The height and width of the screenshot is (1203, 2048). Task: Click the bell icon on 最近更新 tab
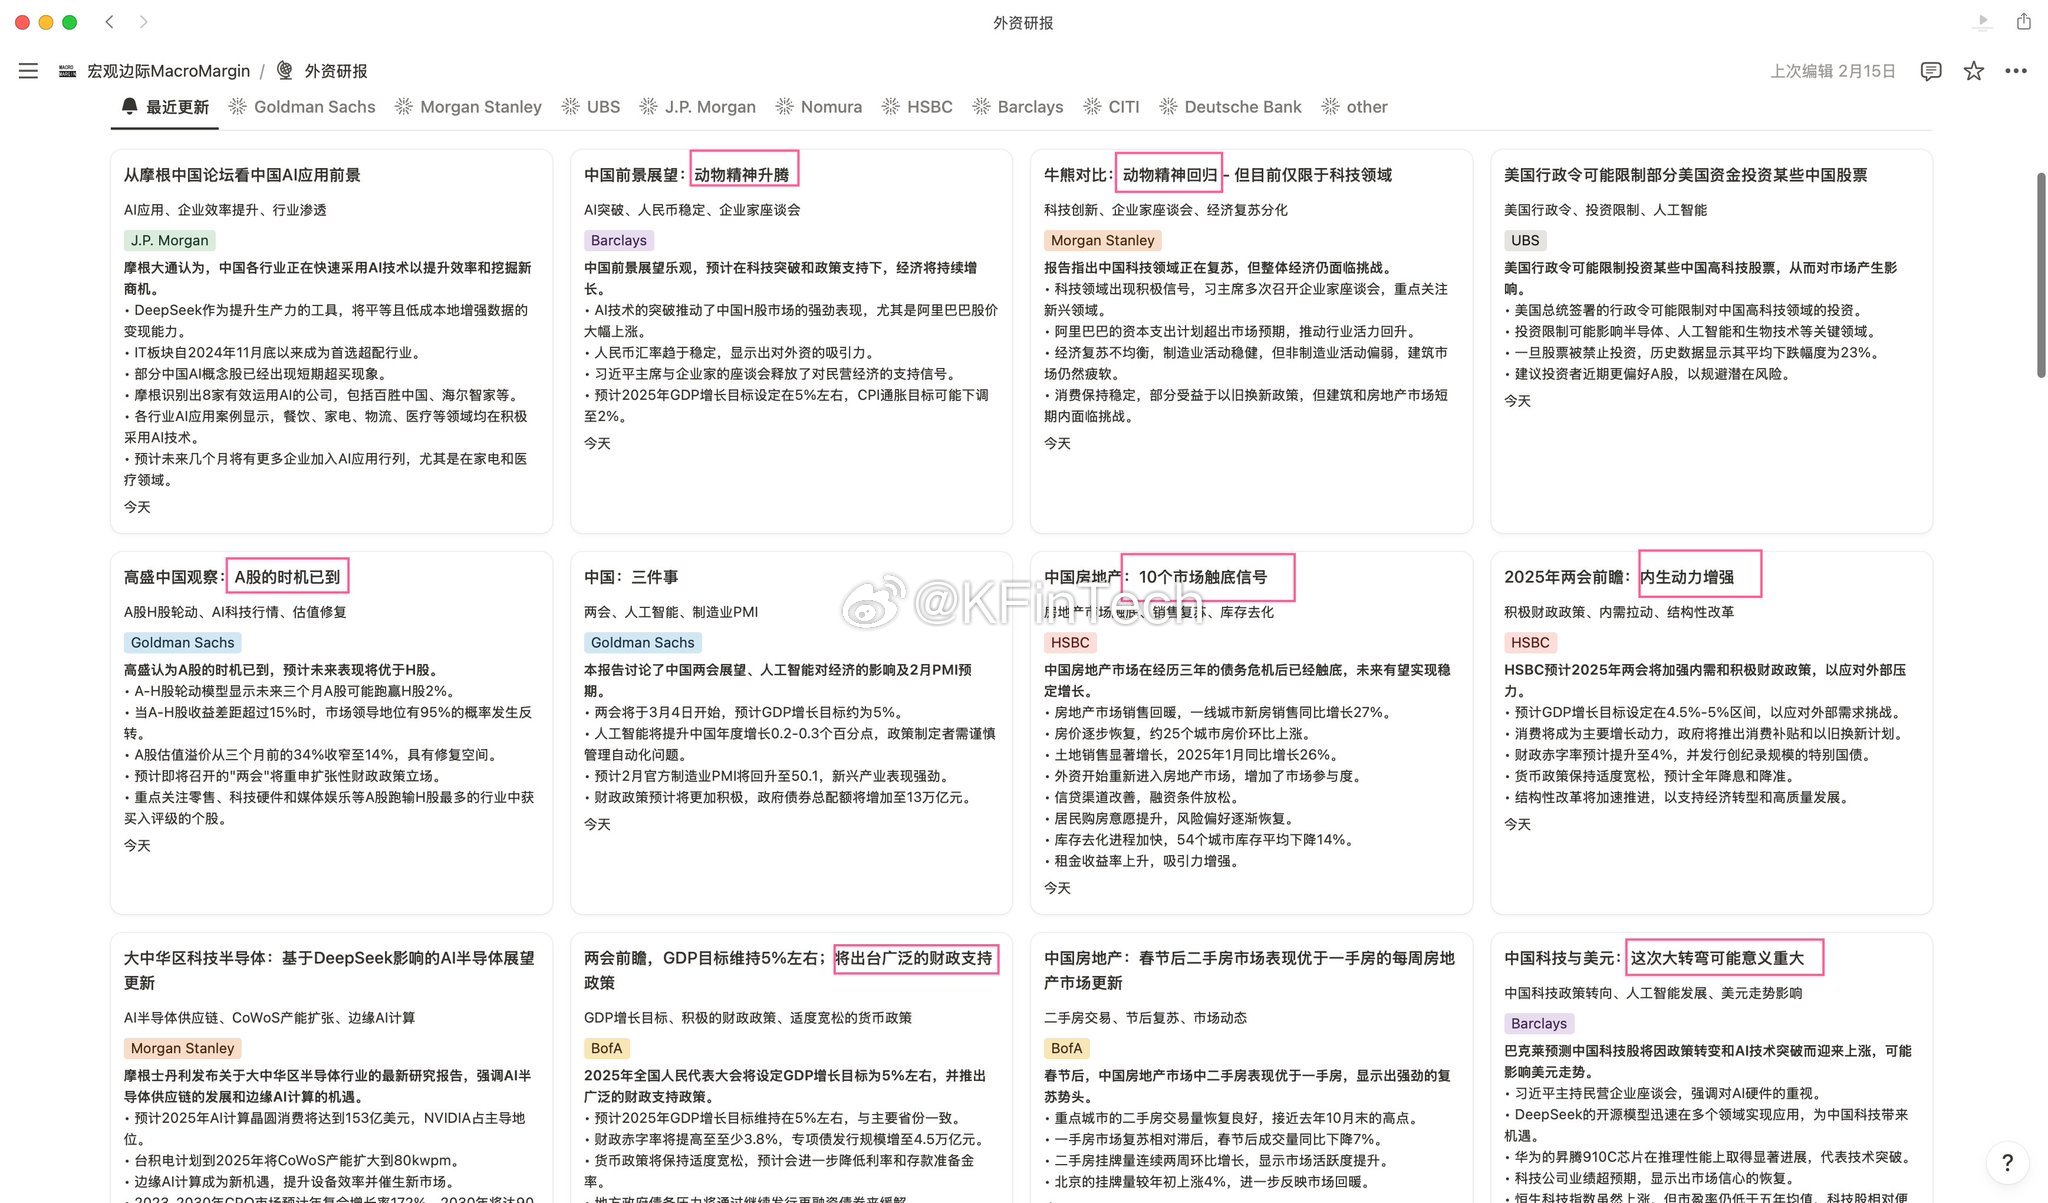click(129, 106)
